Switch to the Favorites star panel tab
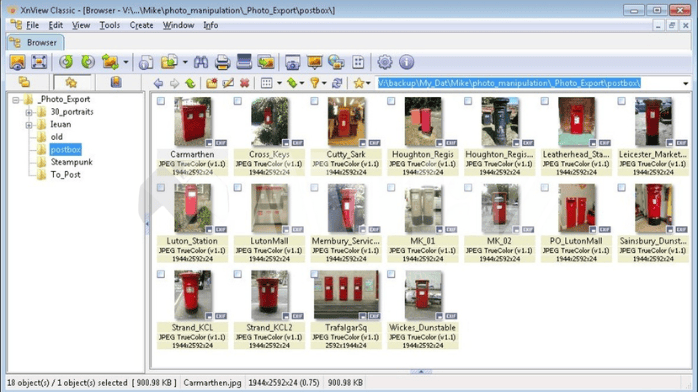698x392 pixels. 71,82
